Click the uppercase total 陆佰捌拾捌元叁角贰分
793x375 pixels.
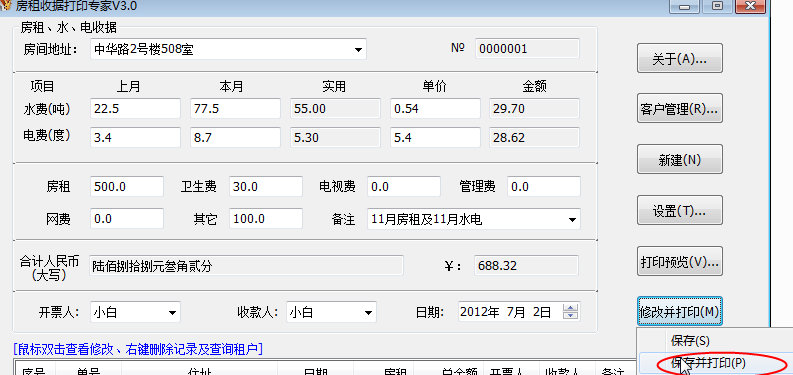click(247, 265)
